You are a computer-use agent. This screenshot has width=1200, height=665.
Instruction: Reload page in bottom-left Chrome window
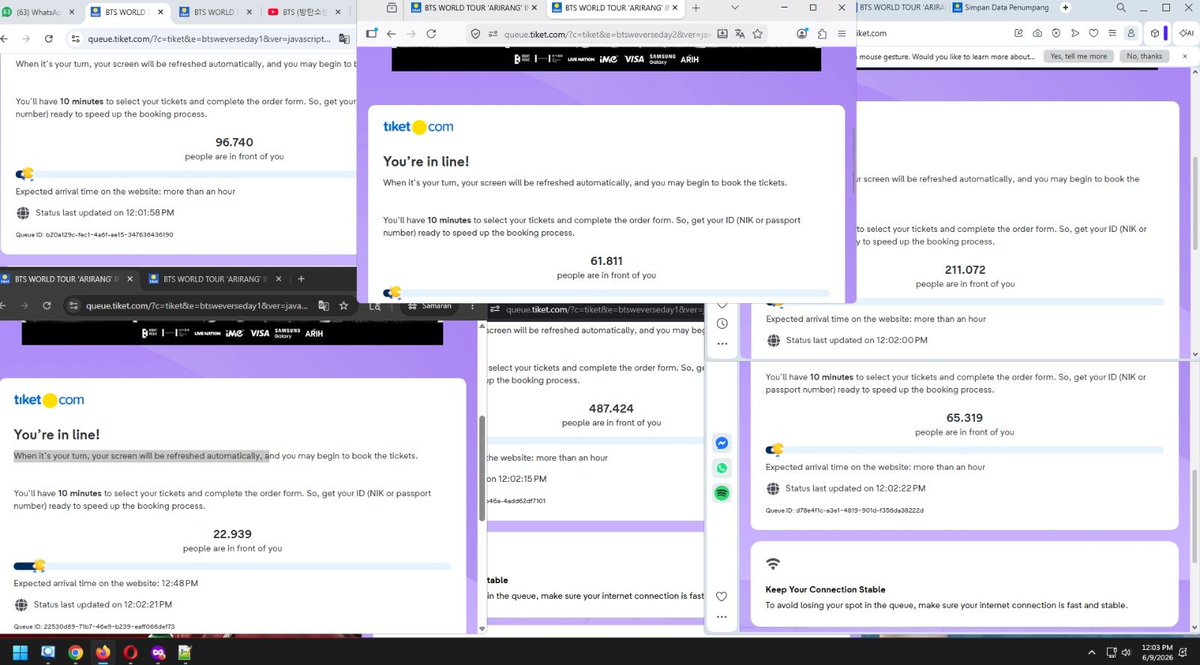[47, 306]
